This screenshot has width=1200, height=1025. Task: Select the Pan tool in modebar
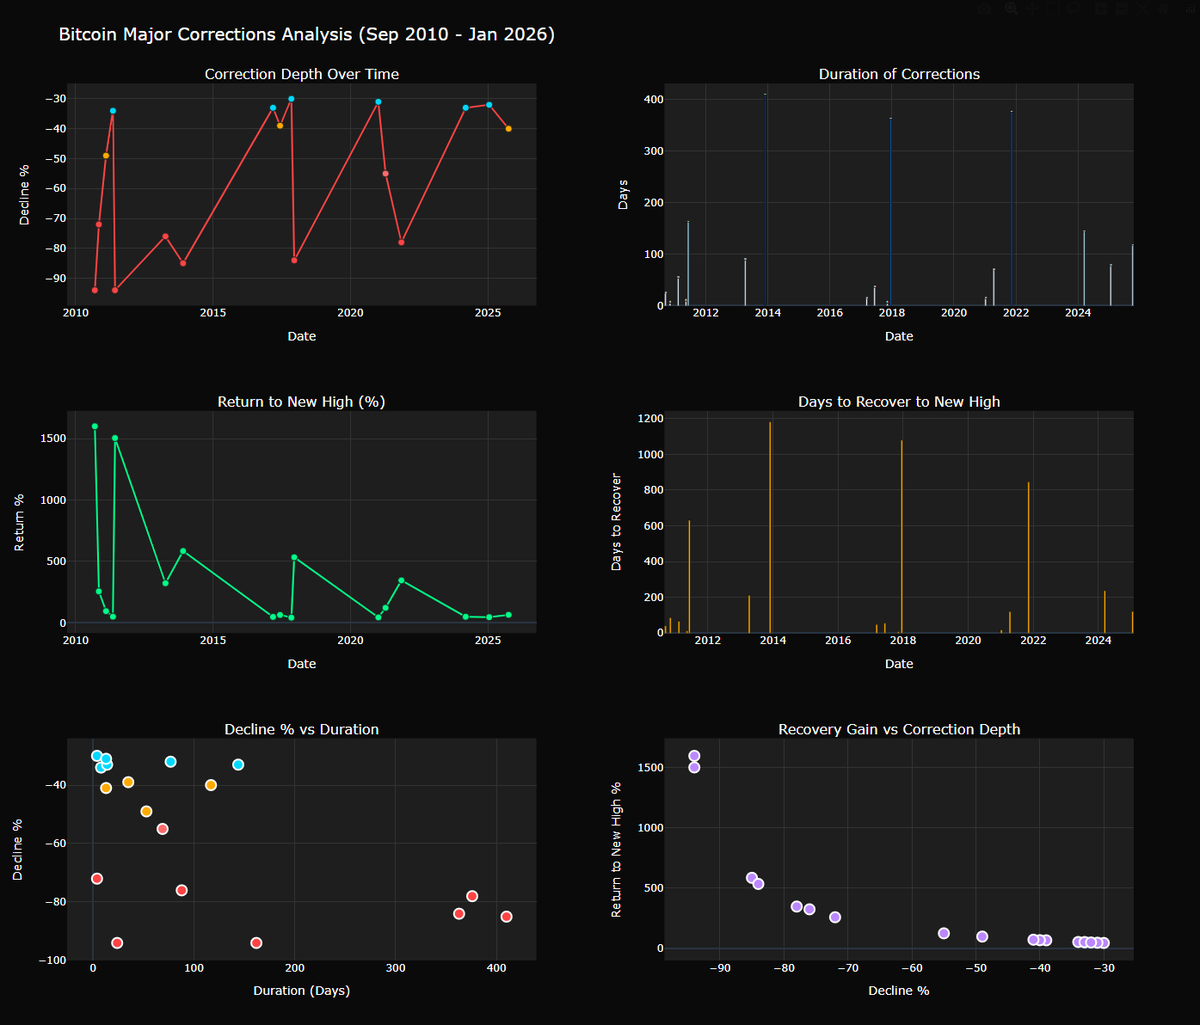pos(1032,9)
